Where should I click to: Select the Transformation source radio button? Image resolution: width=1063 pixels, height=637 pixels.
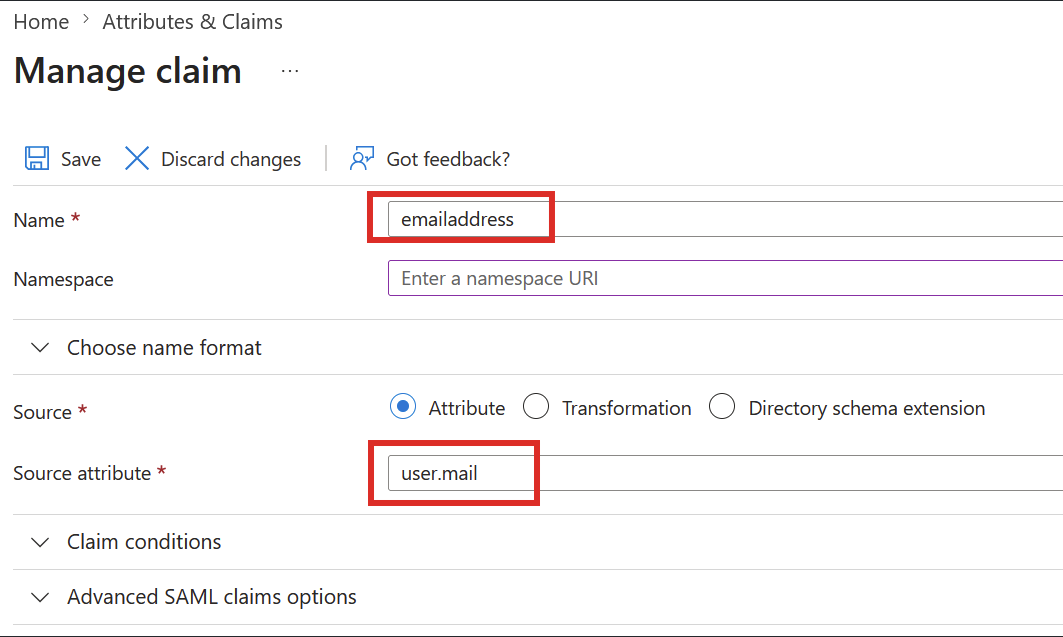(536, 407)
